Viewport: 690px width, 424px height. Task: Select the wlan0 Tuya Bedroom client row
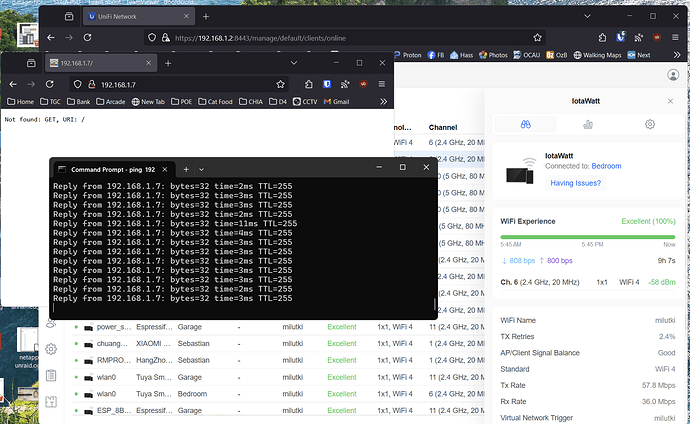pyautogui.click(x=278, y=394)
